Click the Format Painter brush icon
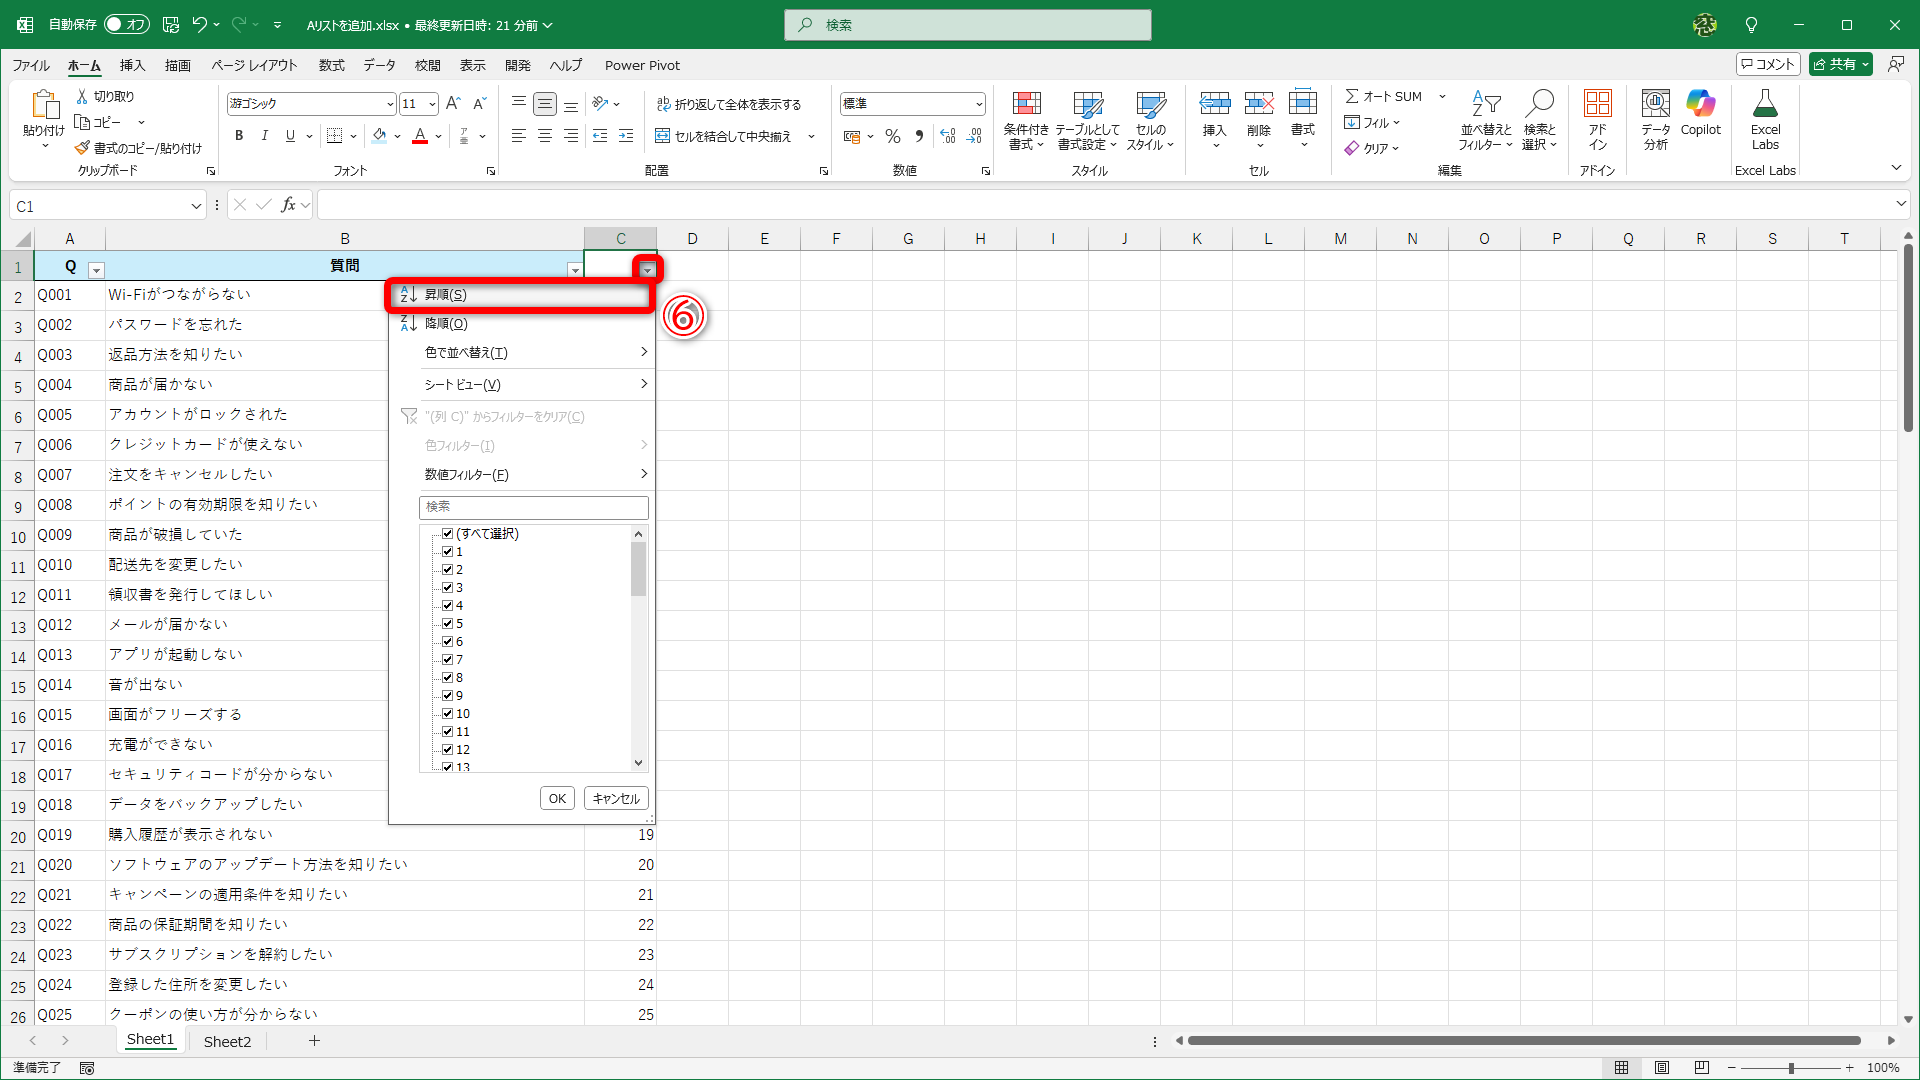 pos(83,148)
